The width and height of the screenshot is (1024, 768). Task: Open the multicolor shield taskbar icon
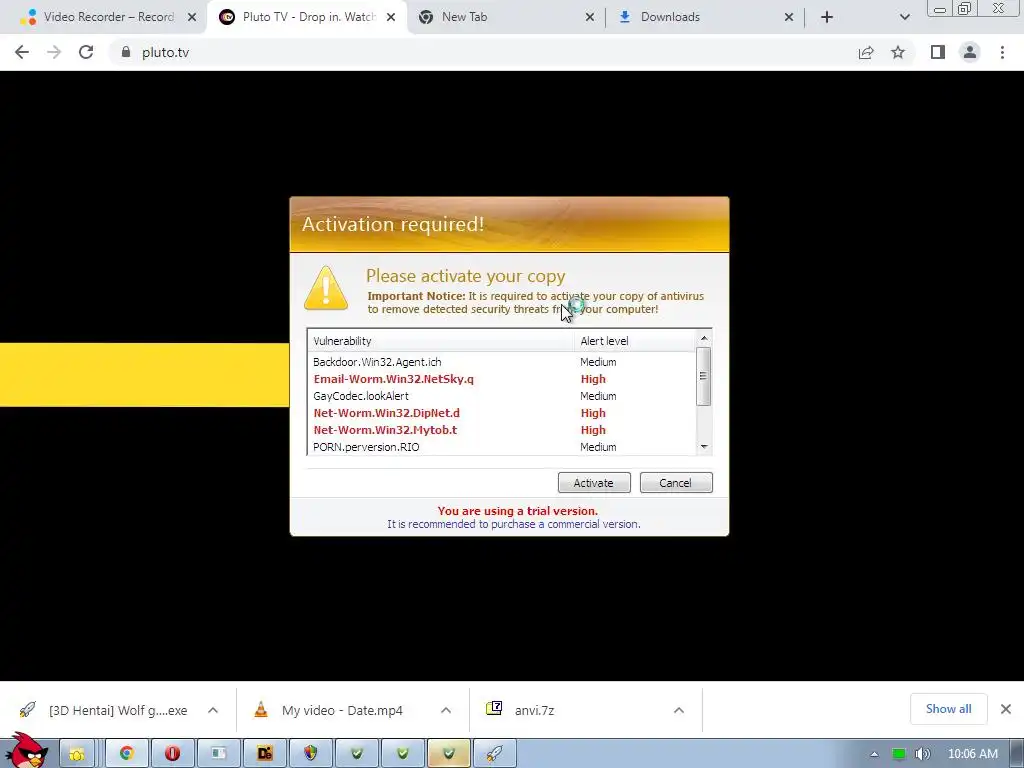(x=310, y=754)
